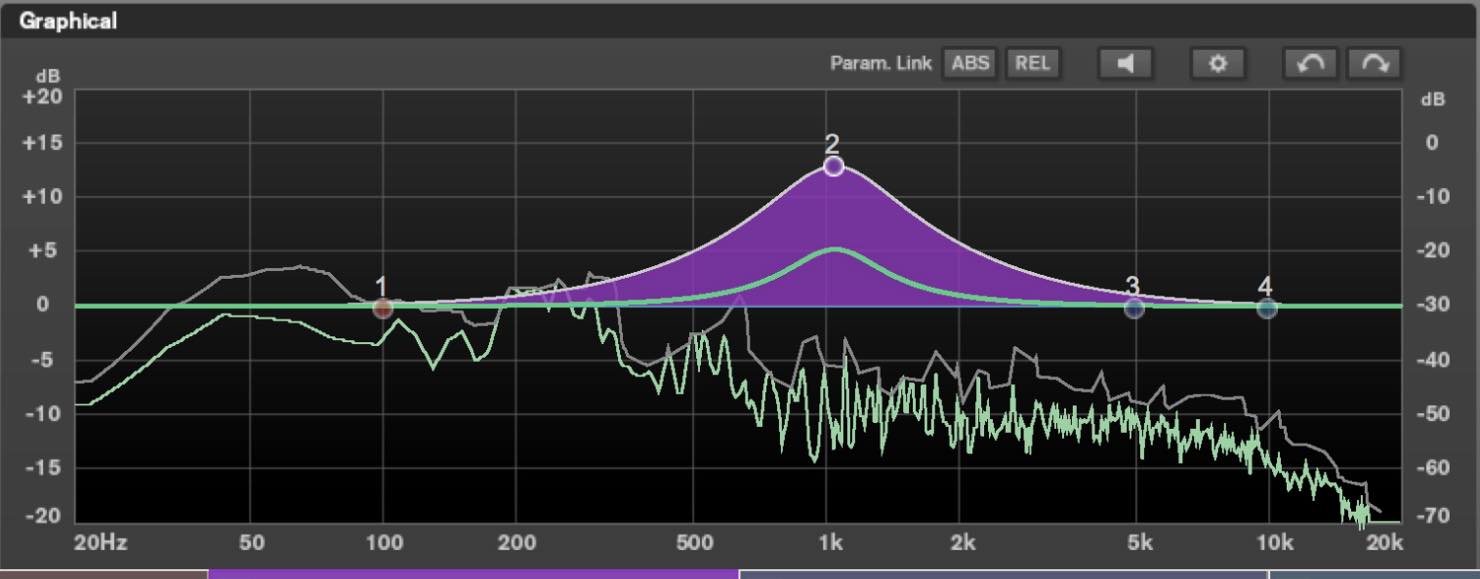Click the 10k frequency label
Screen dimensions: 1480x579
[1274, 544]
